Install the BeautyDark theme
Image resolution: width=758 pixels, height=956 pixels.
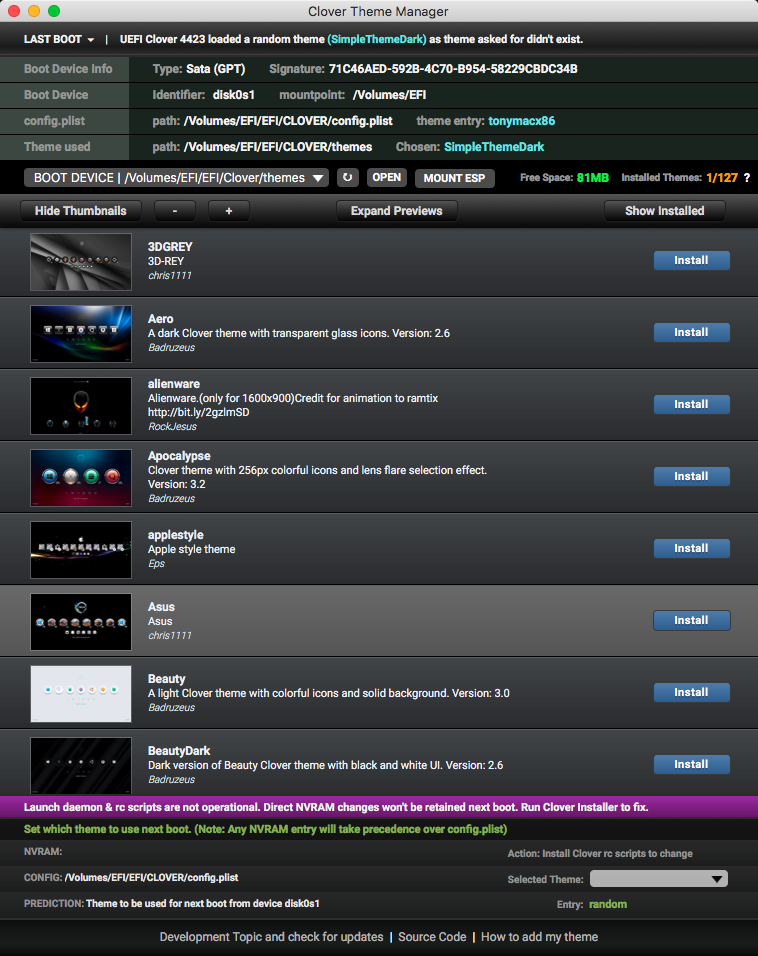point(692,764)
